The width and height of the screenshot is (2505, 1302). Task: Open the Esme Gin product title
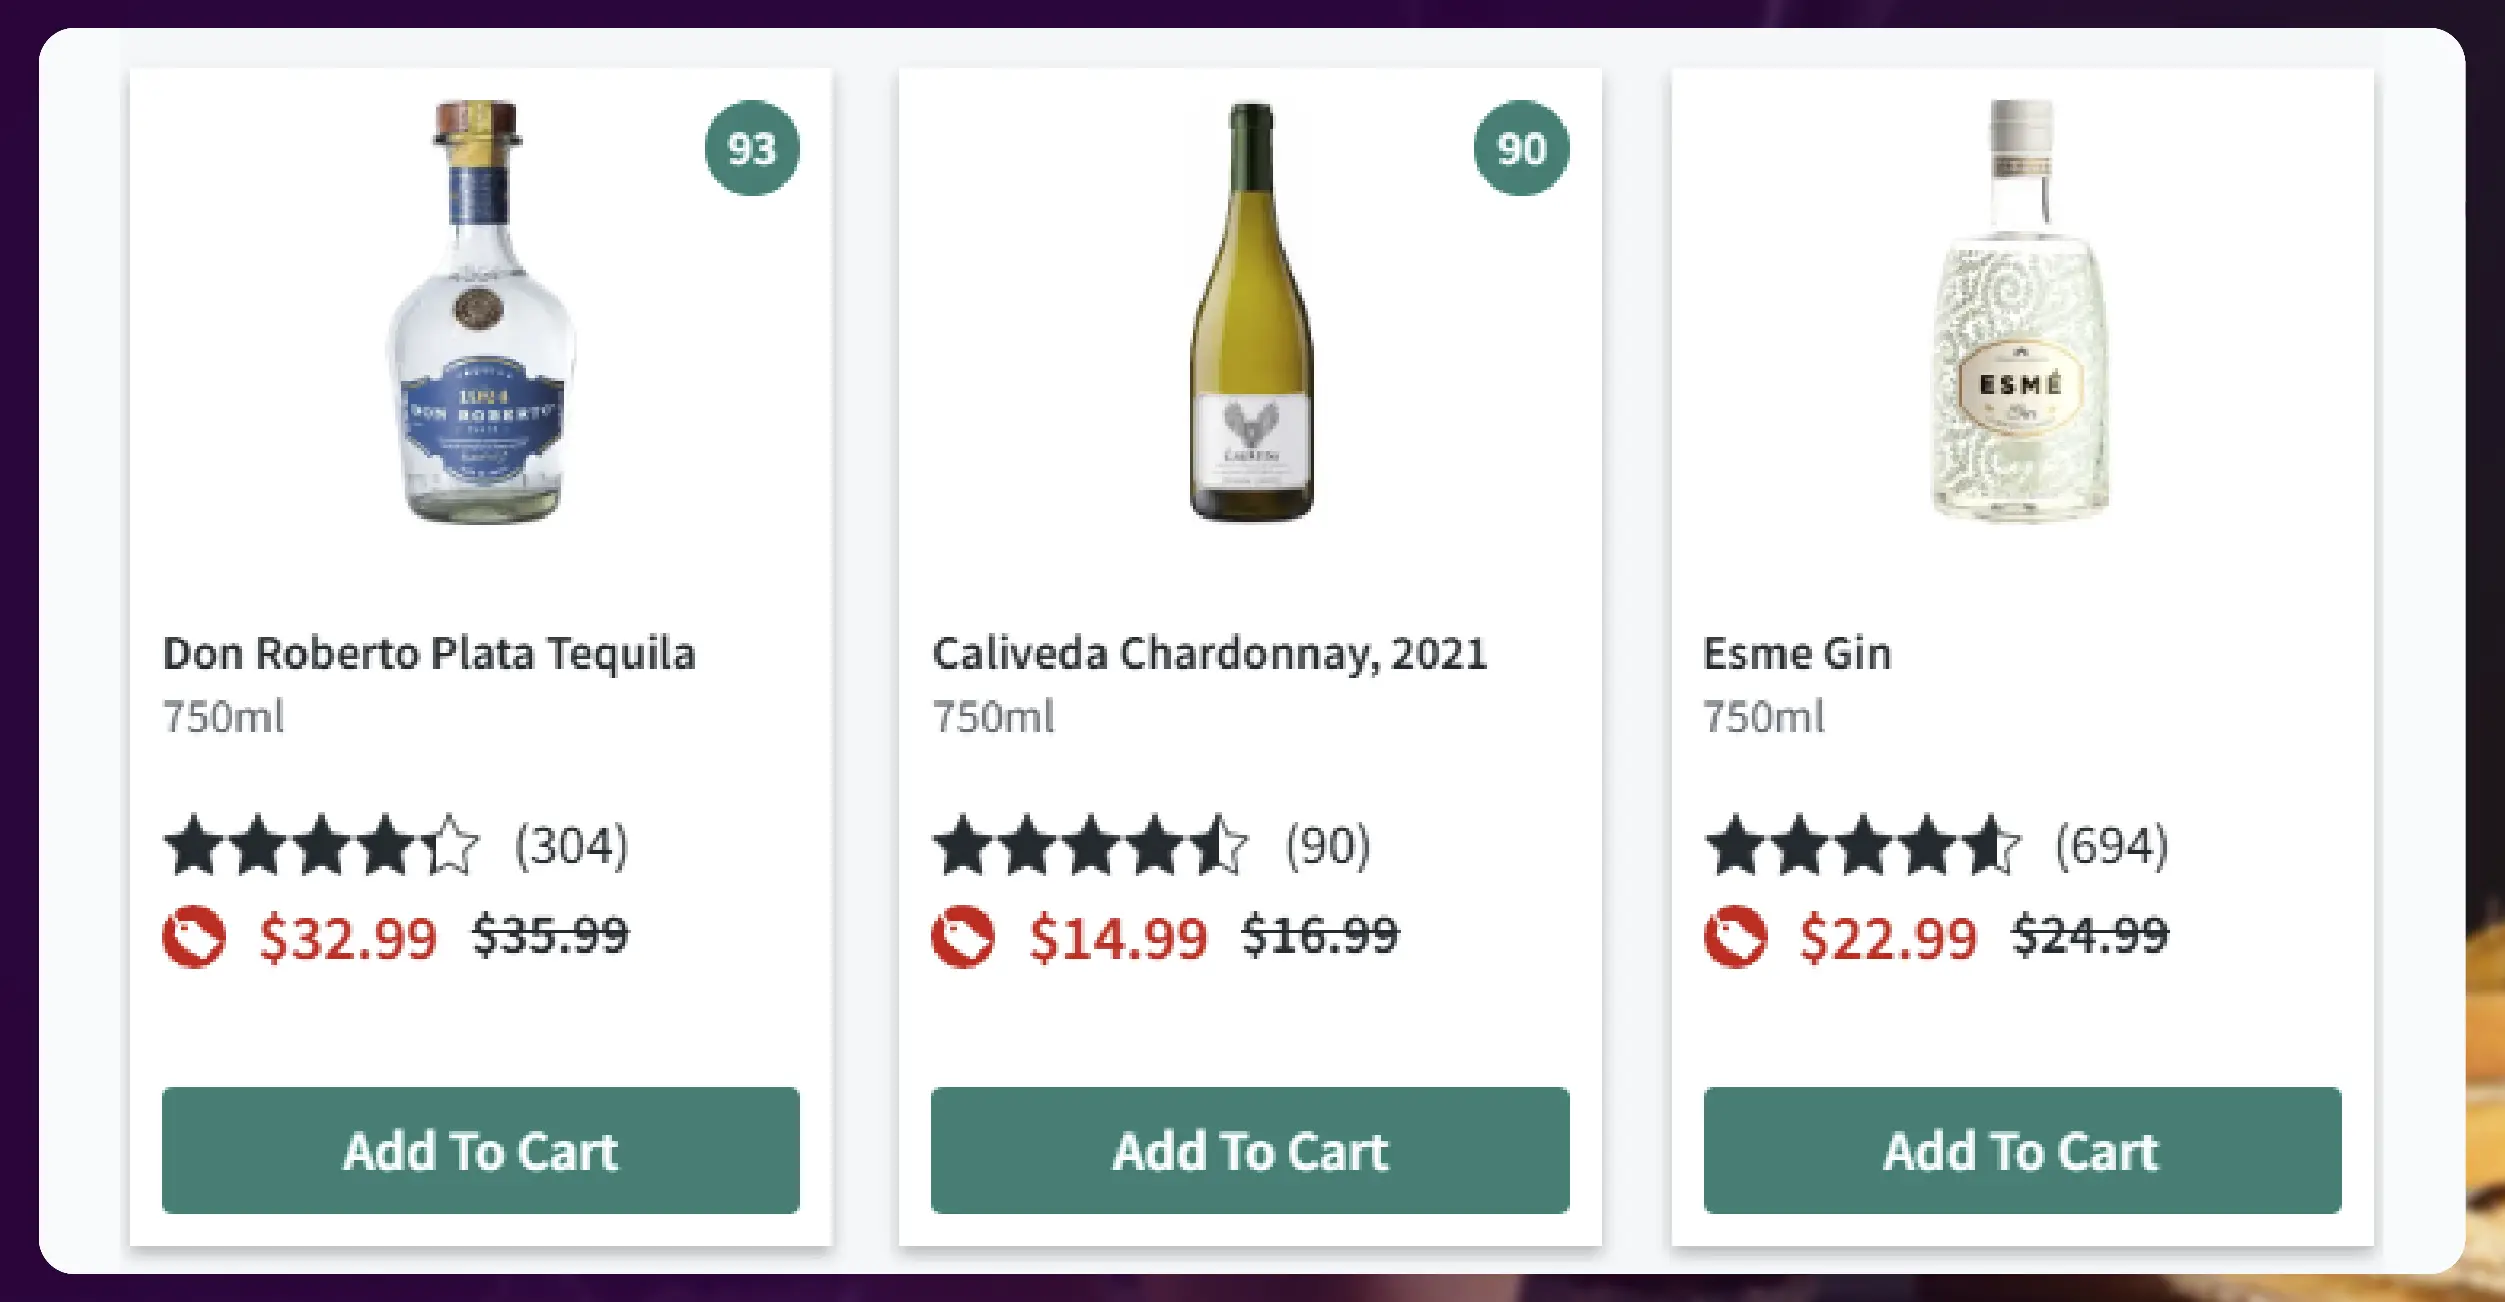1797,654
